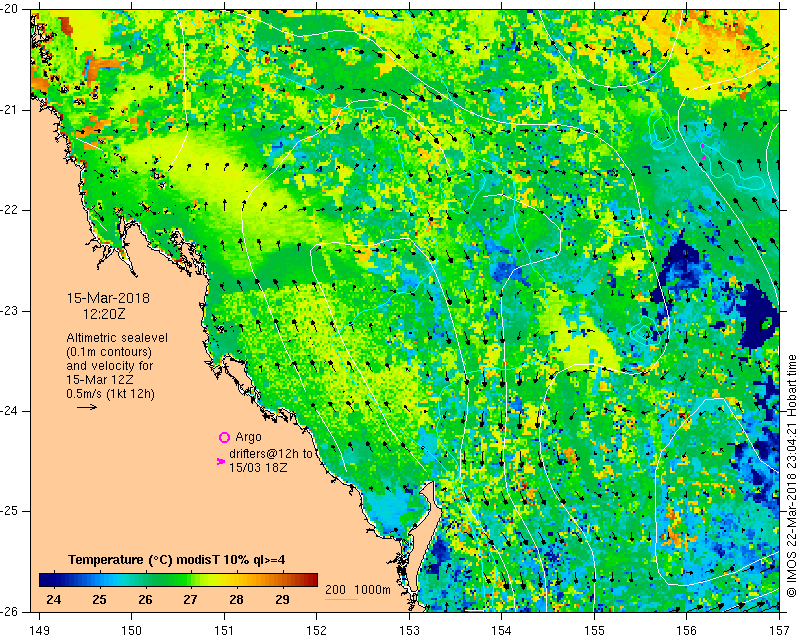The image size is (800, 640).
Task: Click the '25' color bar label
Action: click(x=99, y=600)
